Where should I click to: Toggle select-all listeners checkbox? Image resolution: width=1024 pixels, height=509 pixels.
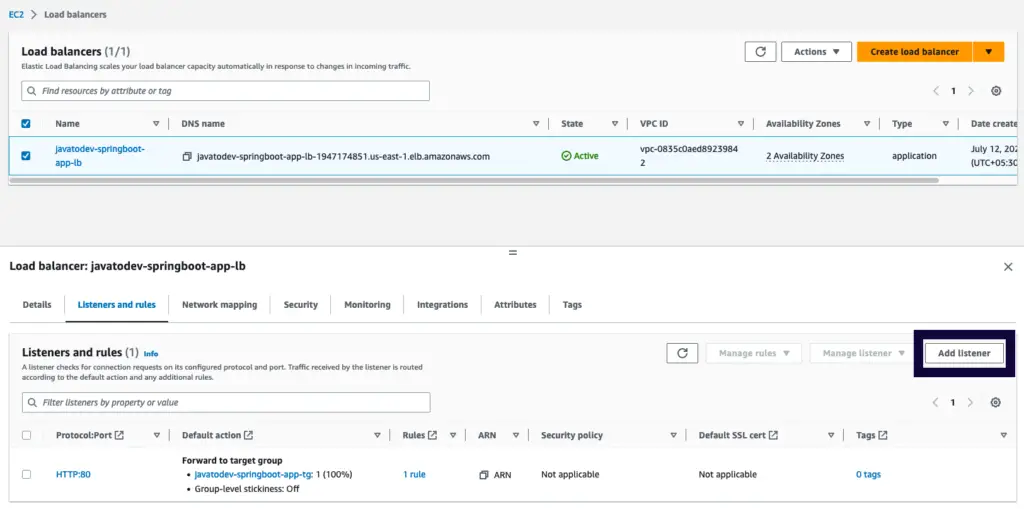tap(26, 435)
